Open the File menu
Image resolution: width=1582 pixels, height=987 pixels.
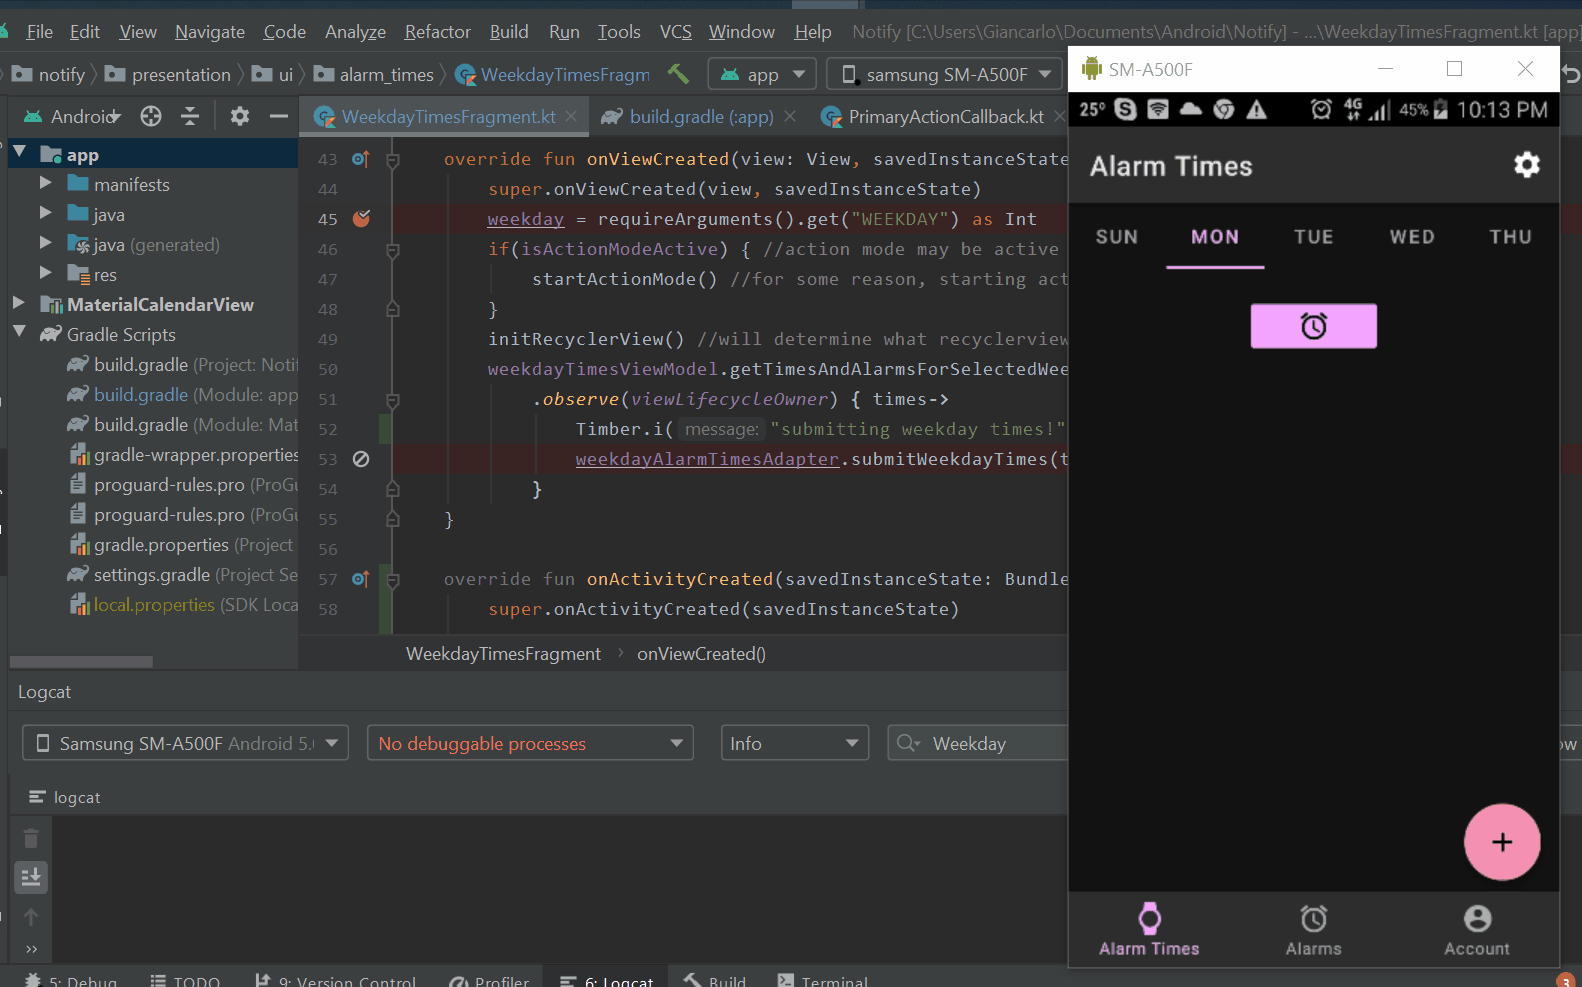[40, 32]
